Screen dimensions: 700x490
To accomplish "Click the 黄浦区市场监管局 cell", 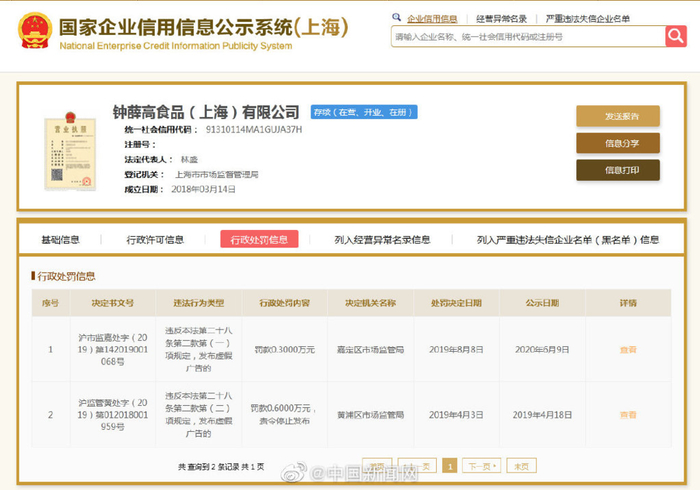I will point(371,415).
